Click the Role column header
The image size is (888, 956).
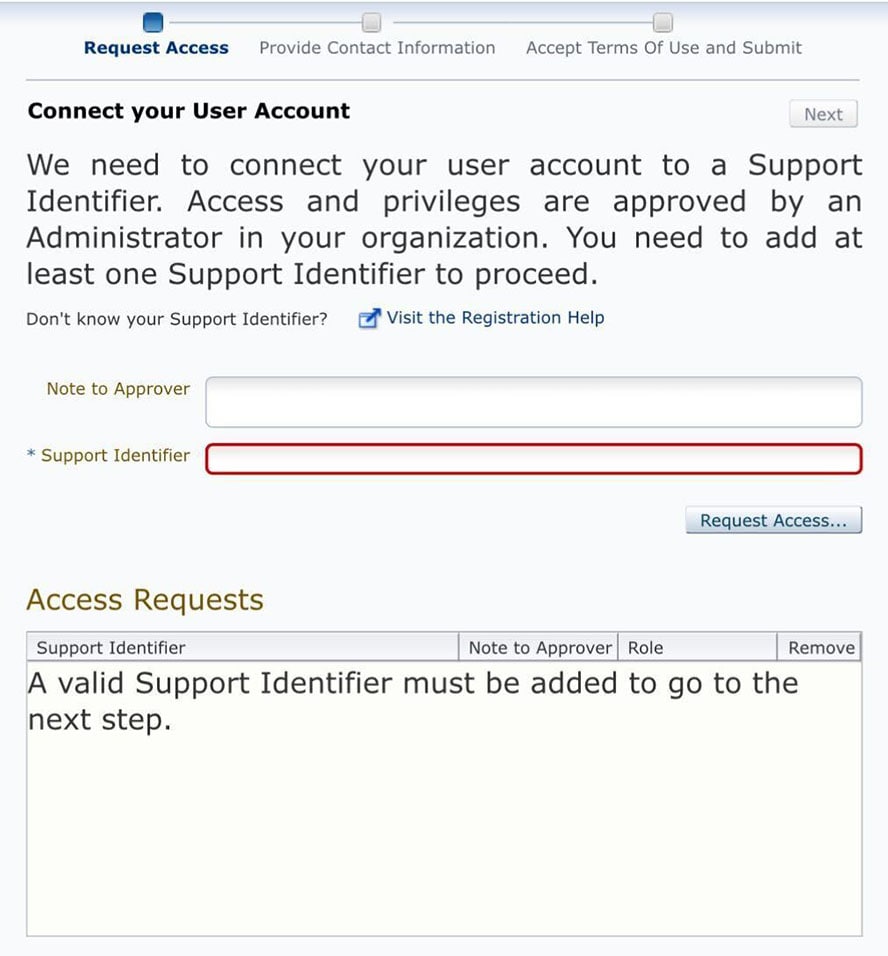pos(646,648)
